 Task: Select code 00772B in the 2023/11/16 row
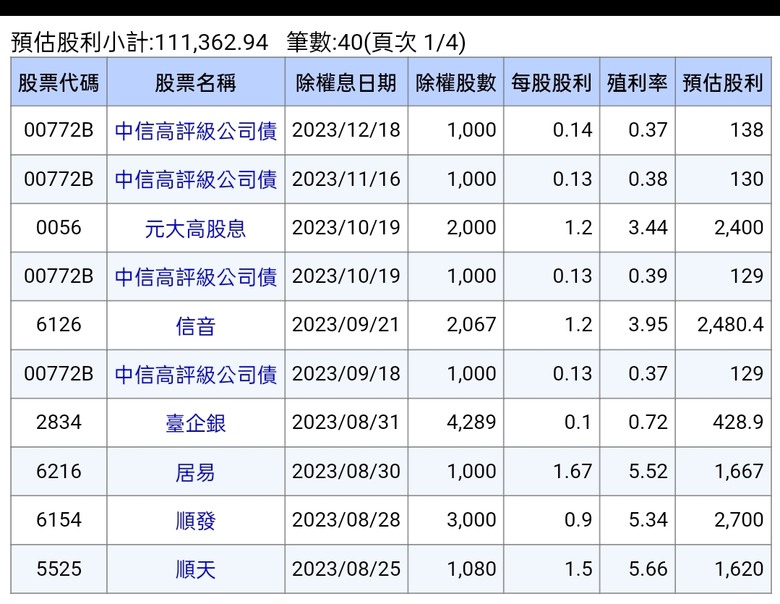click(x=59, y=179)
